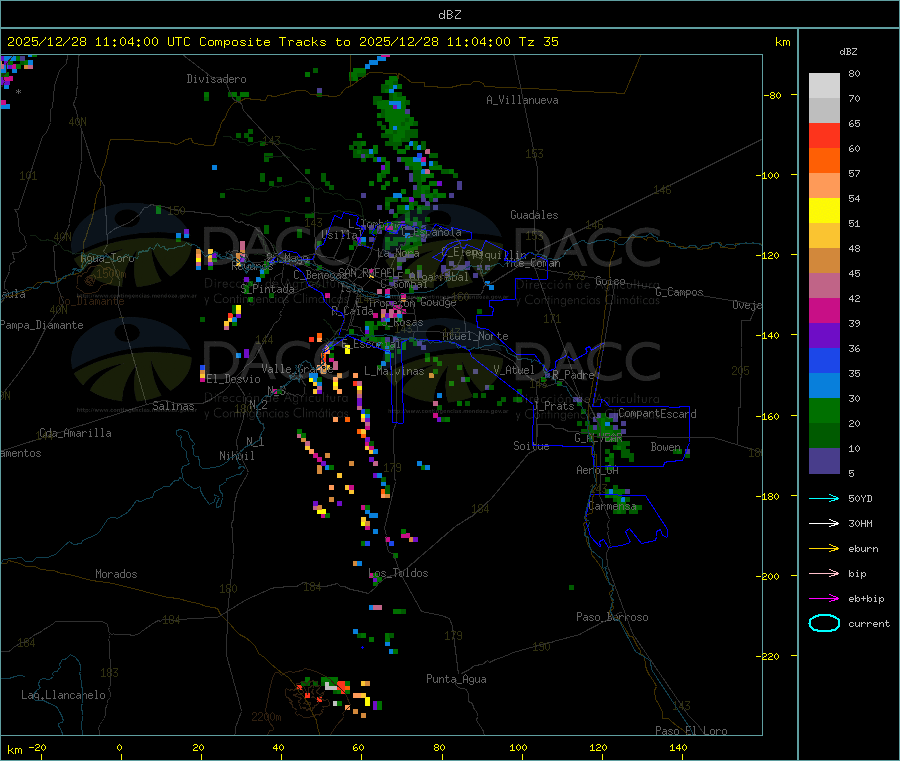Click the SAN_RAFAEL city label
Viewport: 900px width, 761px height.
[366, 272]
